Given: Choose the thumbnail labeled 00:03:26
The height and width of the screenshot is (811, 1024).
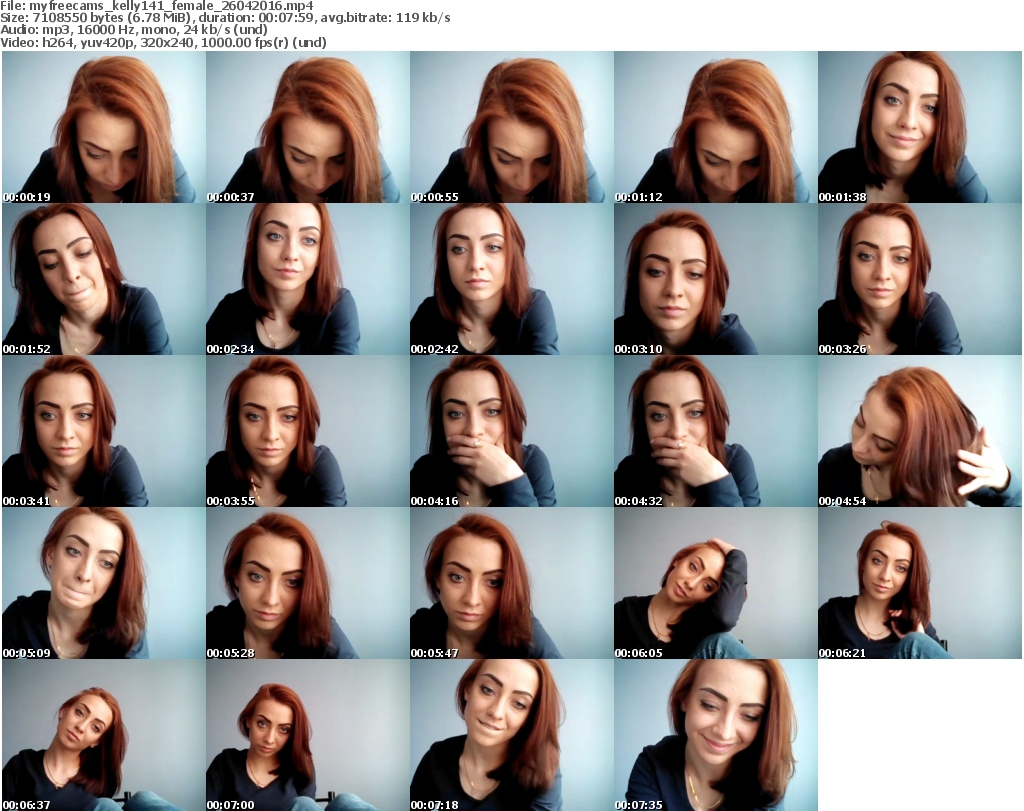Looking at the screenshot, I should tap(919, 279).
